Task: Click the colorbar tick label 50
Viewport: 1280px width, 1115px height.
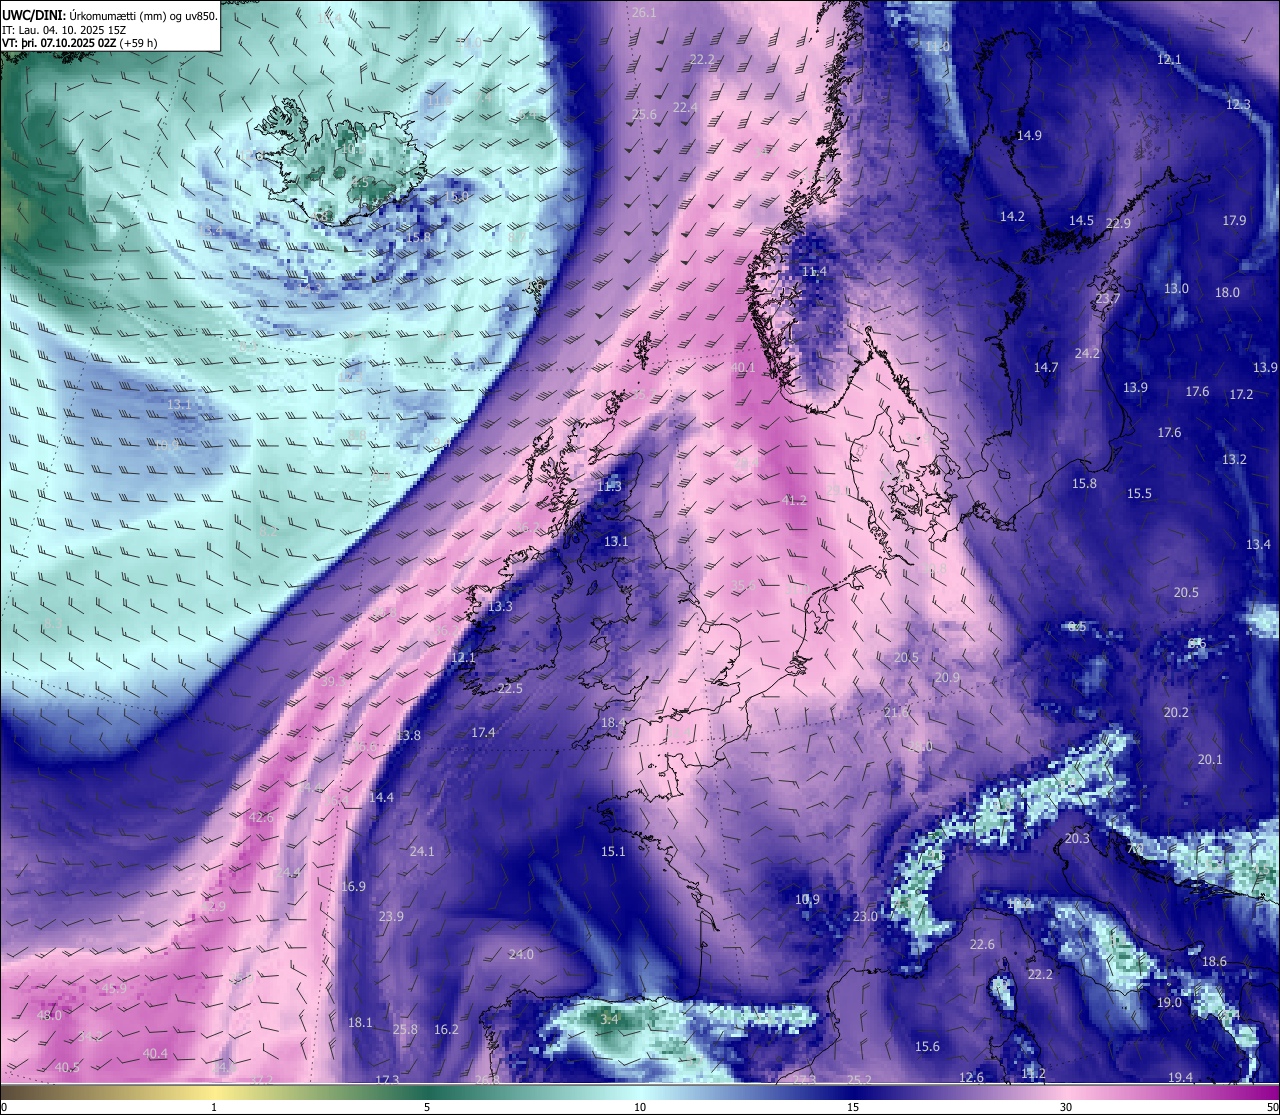Action: pyautogui.click(x=1272, y=1107)
